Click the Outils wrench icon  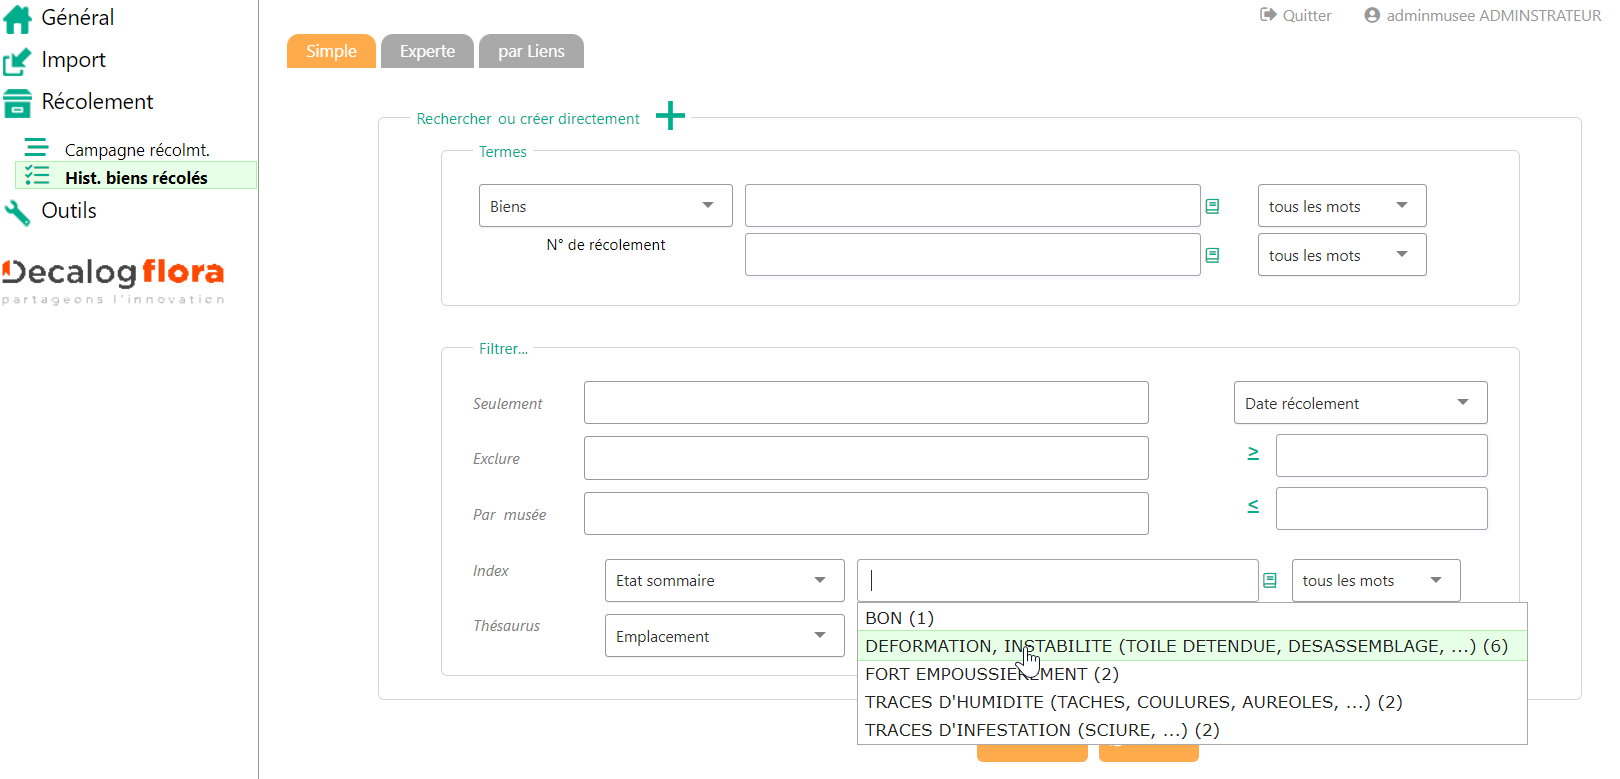click(17, 212)
